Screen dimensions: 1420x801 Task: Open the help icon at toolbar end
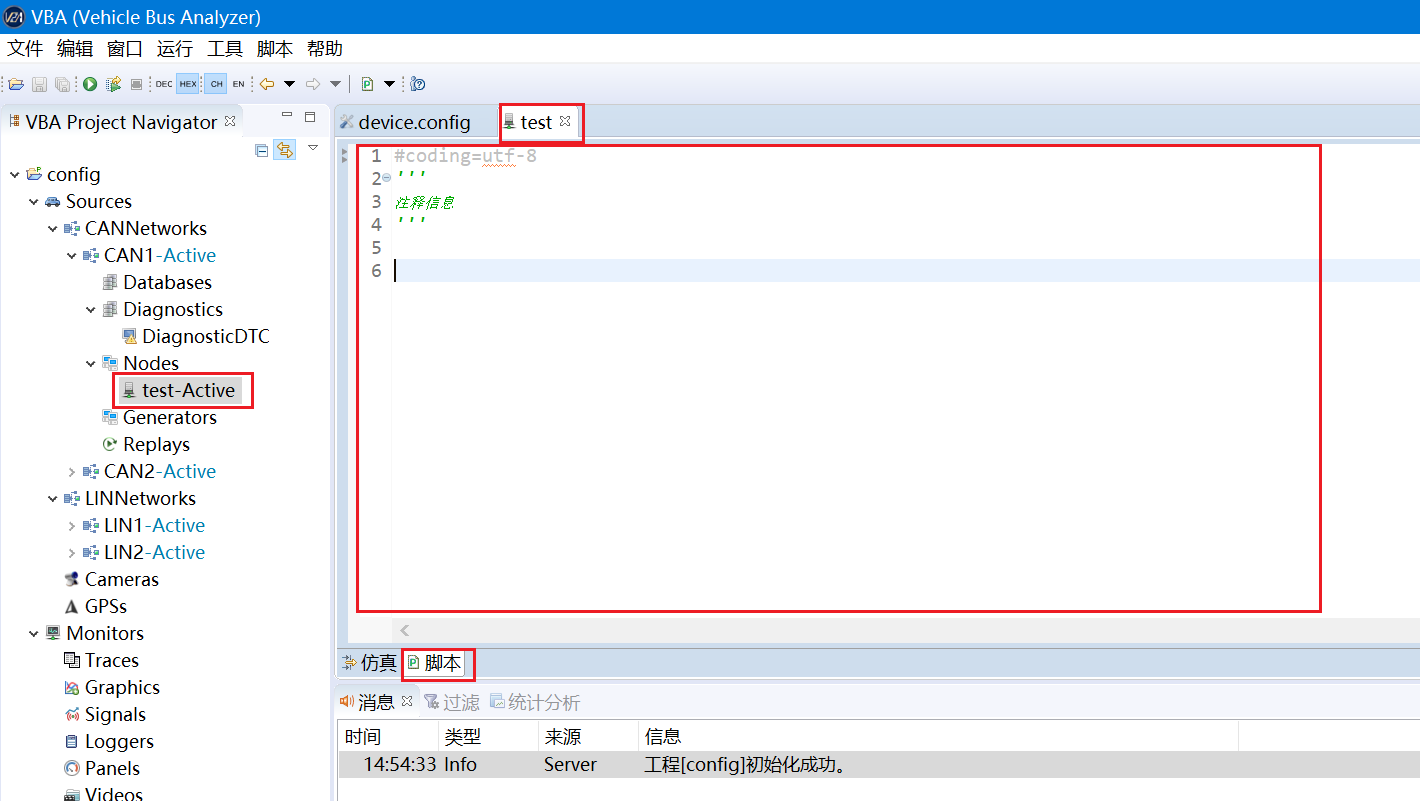416,84
